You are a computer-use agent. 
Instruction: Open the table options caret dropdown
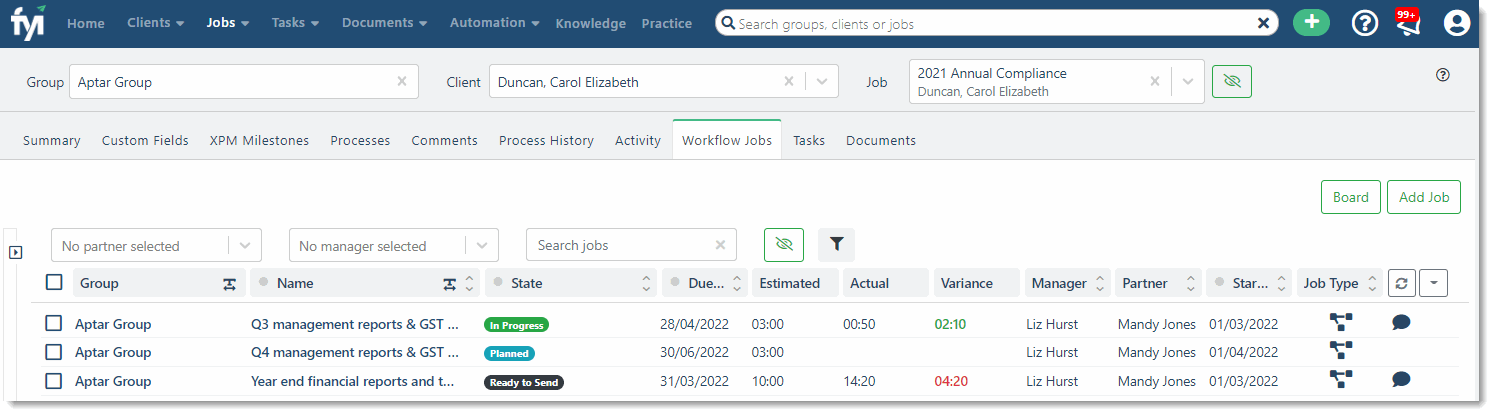tap(1434, 283)
